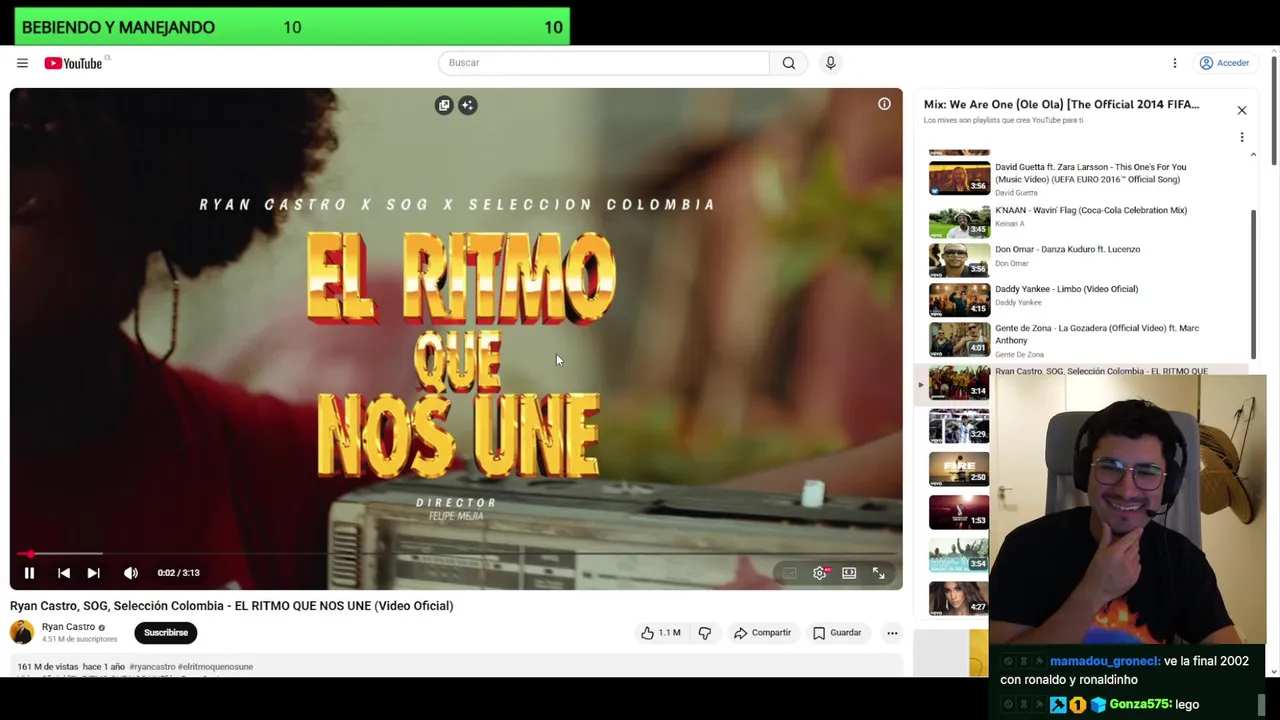The height and width of the screenshot is (720, 1280).
Task: Subscribe with the Suscribirse button
Action: [x=166, y=632]
